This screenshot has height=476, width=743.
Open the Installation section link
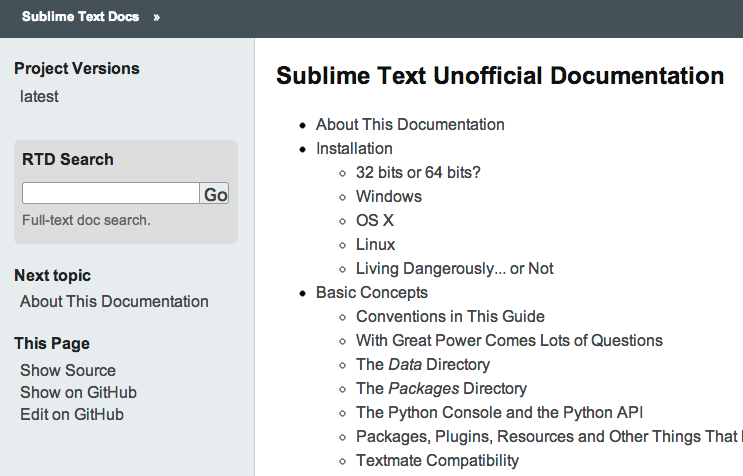(354, 148)
